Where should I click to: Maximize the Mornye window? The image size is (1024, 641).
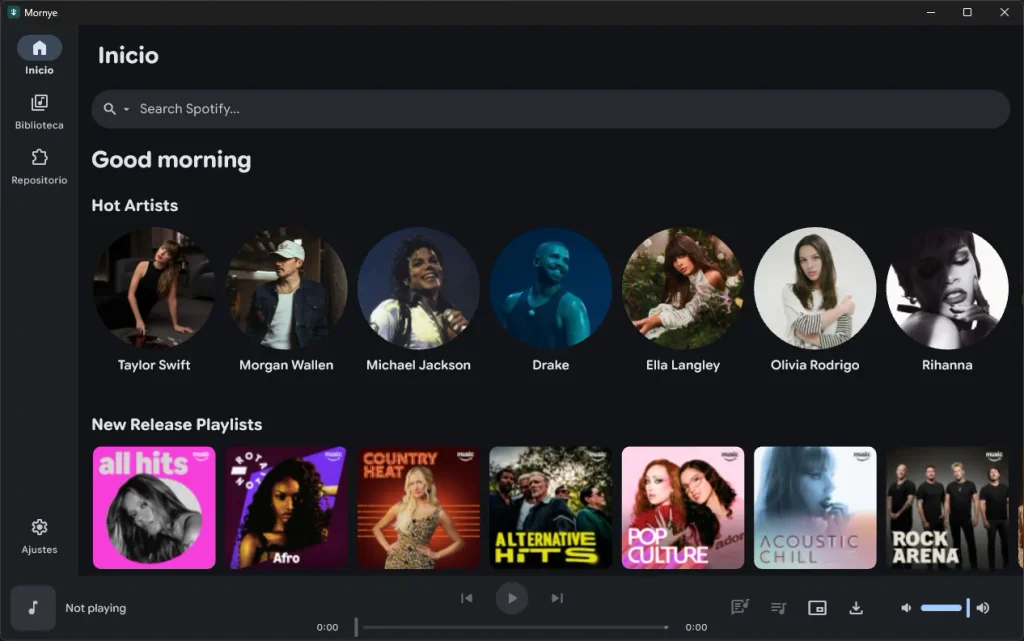click(967, 12)
